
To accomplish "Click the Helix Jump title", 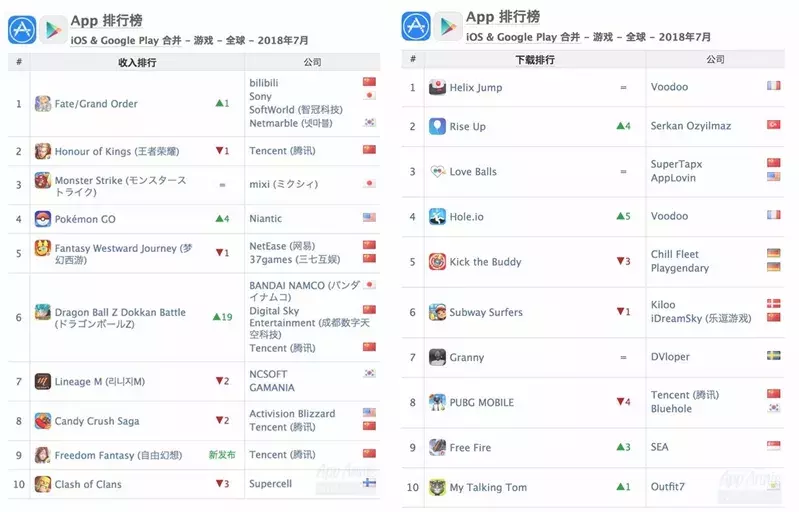I will pos(476,88).
